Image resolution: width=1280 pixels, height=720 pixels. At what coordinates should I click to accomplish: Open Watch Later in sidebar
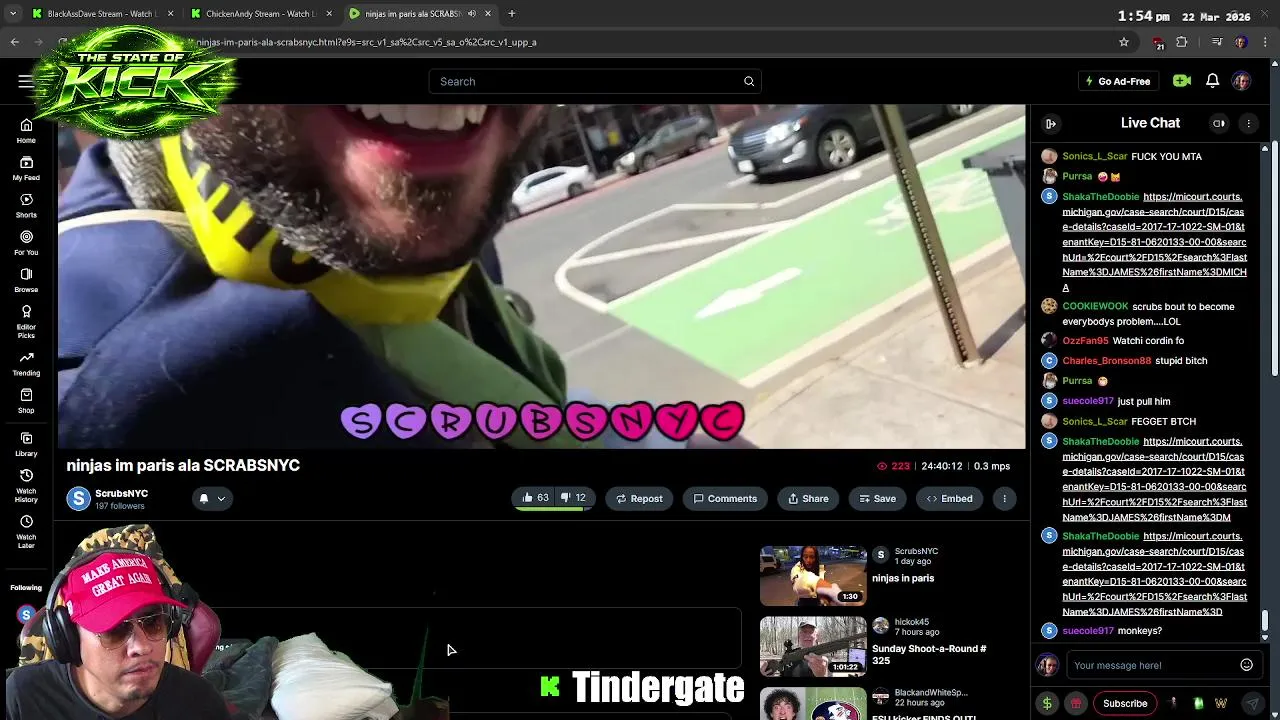26,531
